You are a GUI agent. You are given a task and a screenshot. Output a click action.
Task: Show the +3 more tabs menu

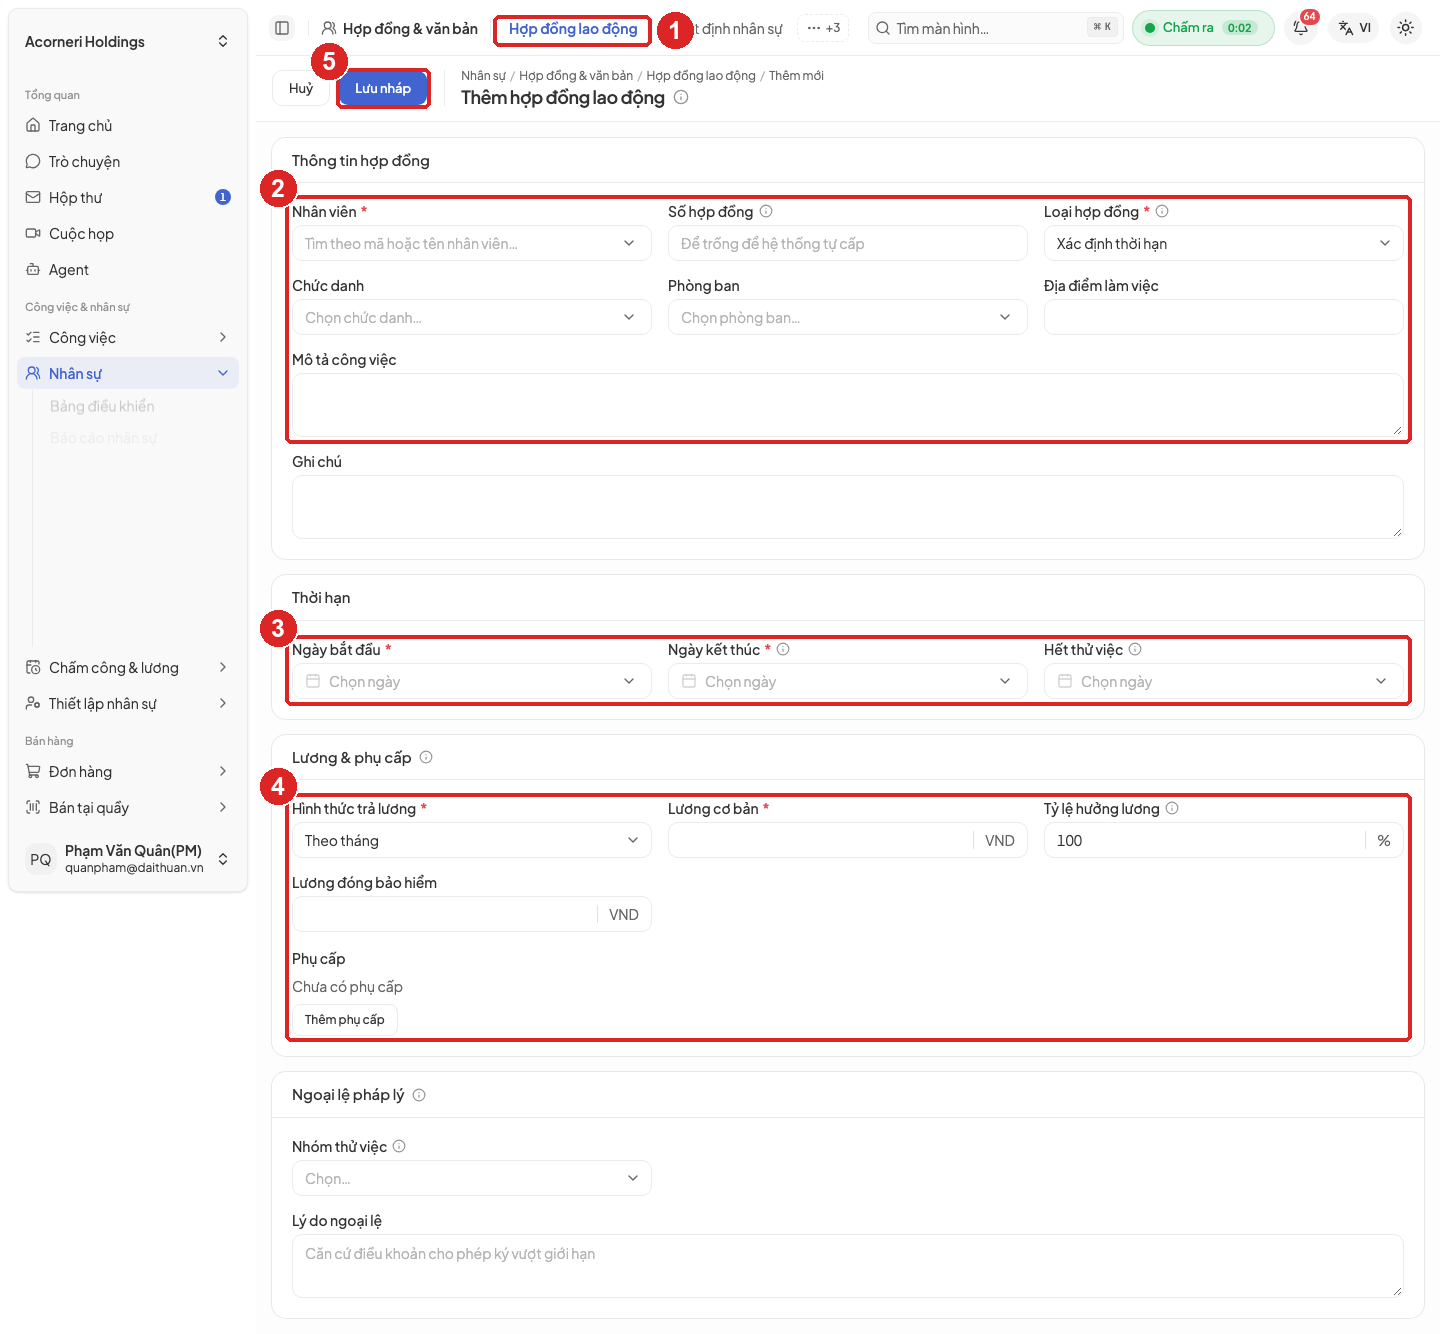coord(823,28)
